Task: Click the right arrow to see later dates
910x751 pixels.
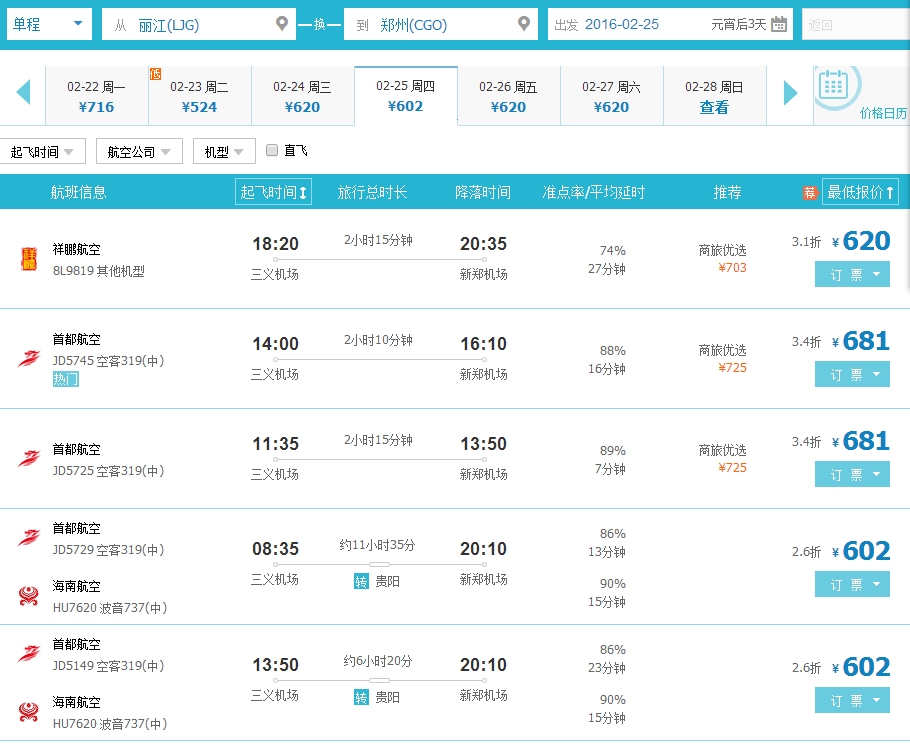Action: click(790, 95)
